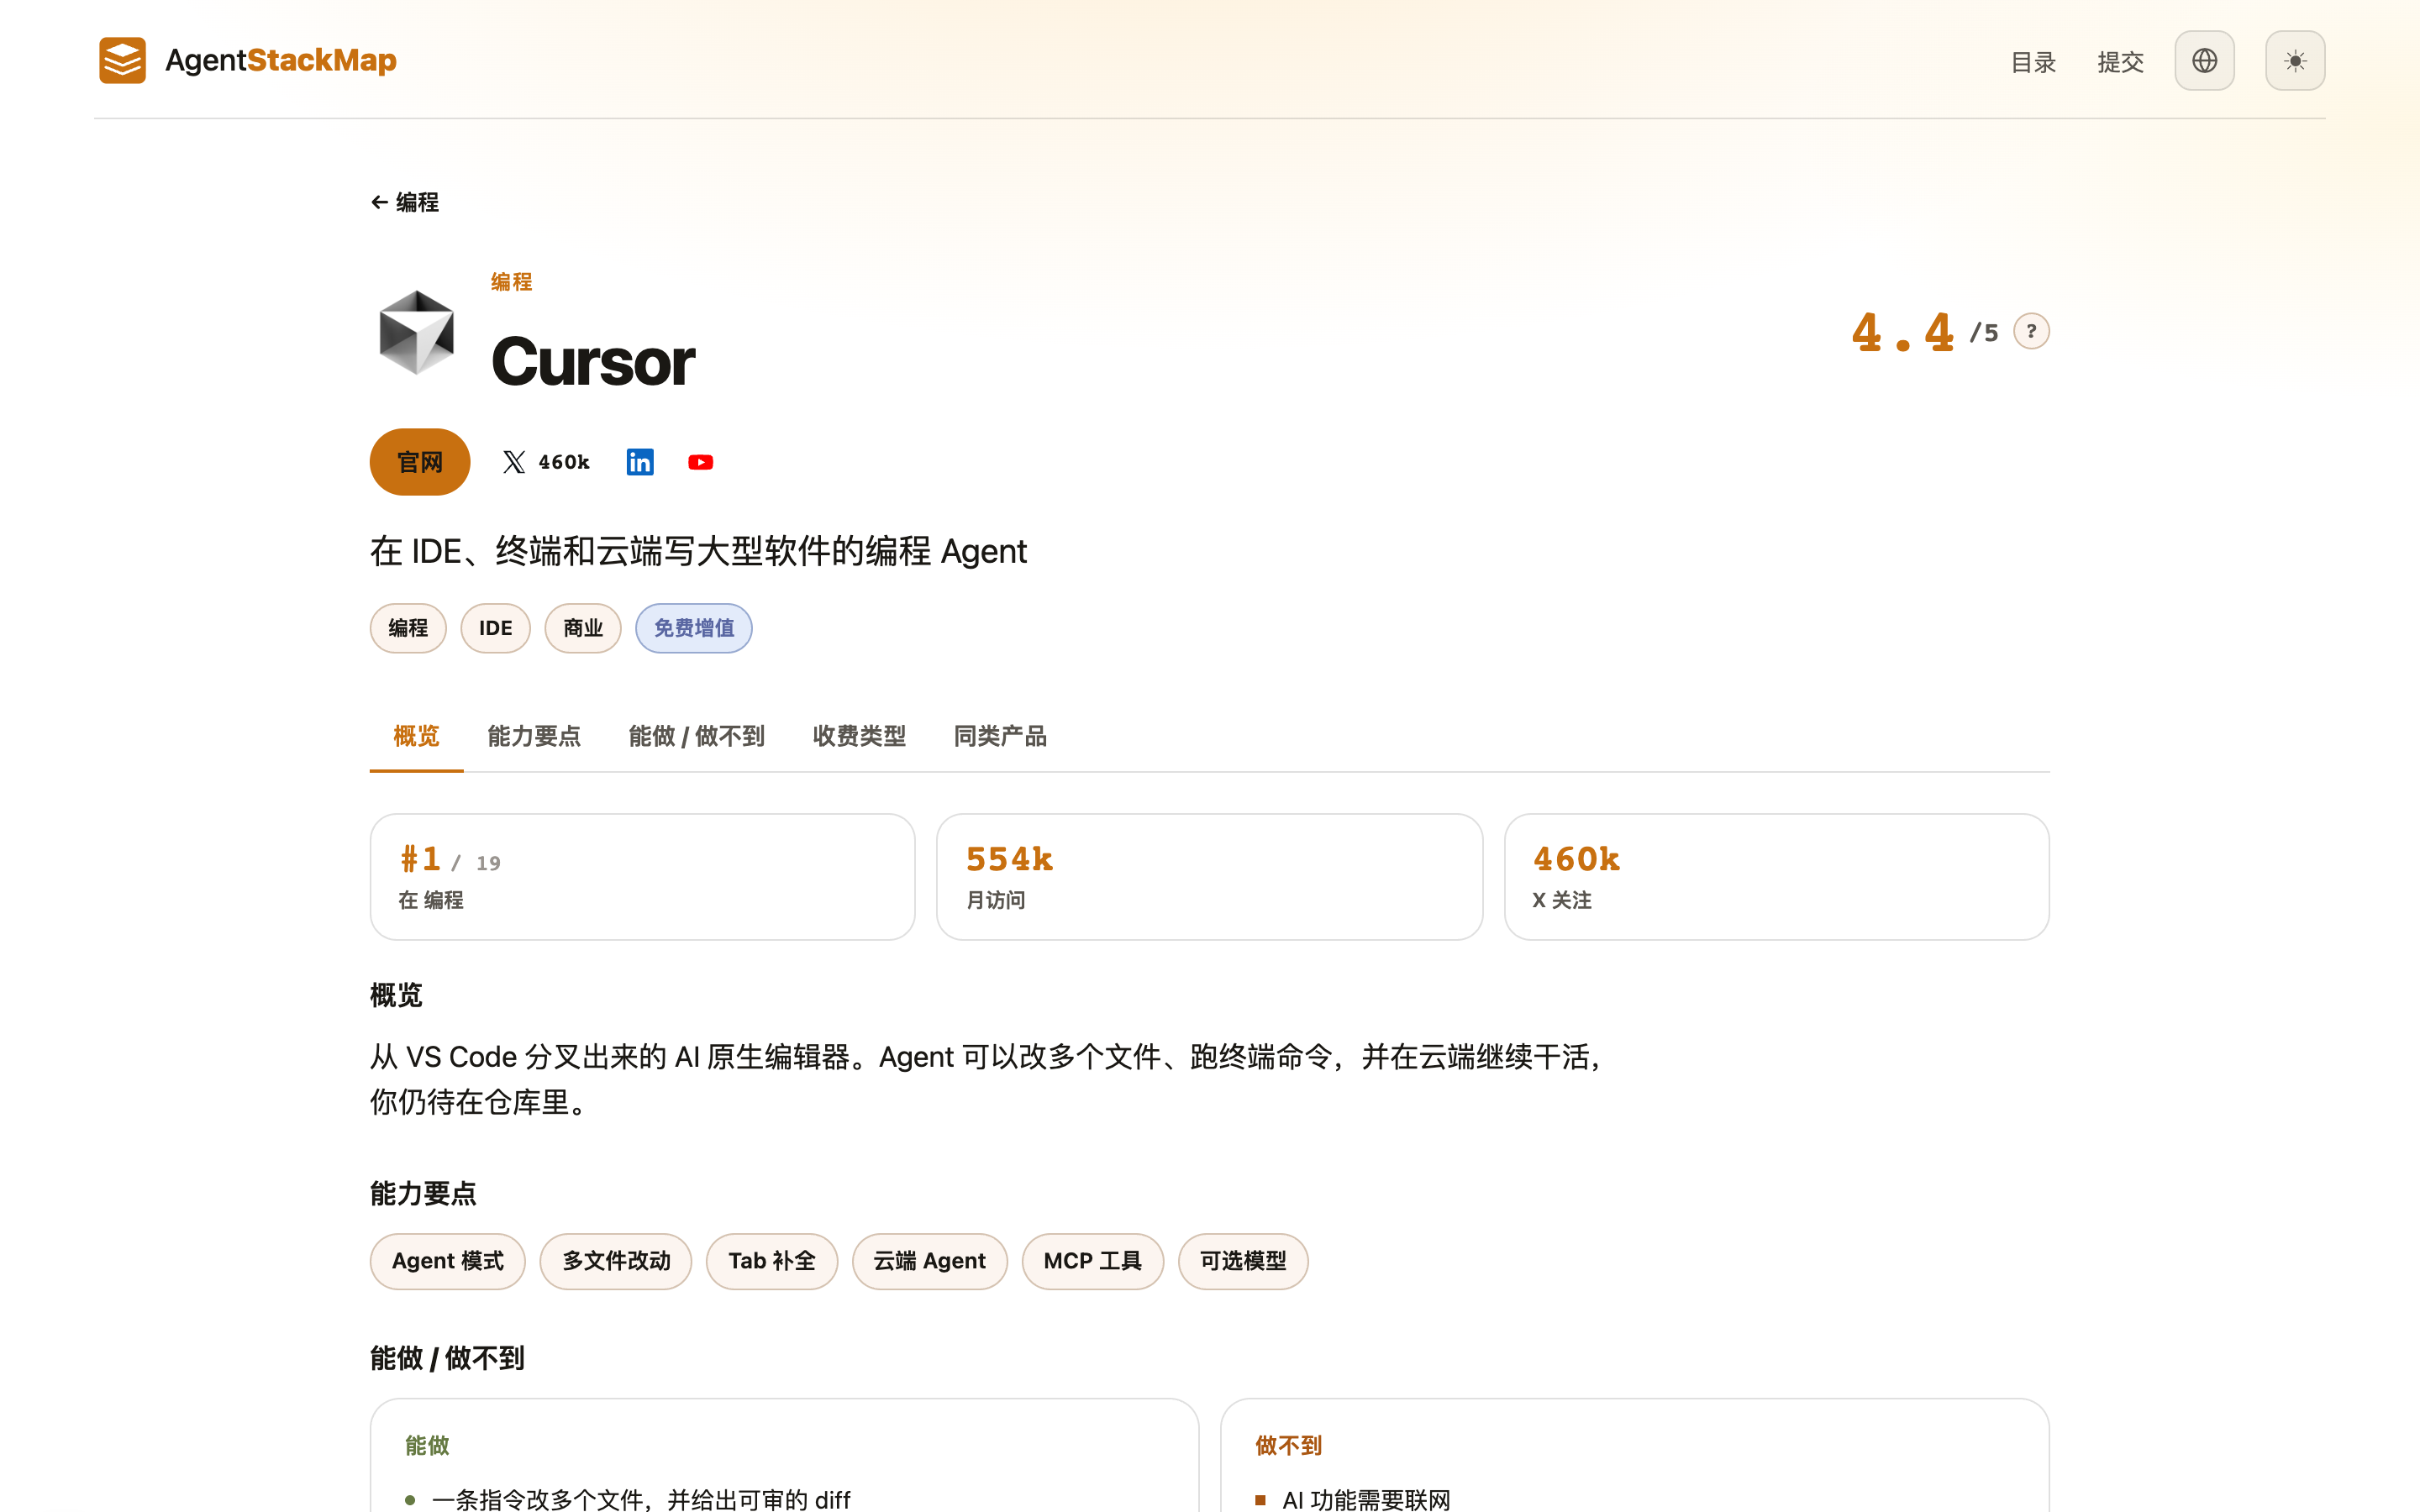Select the 多文件改动 capability chip
Image resolution: width=2420 pixels, height=1512 pixels.
coord(616,1261)
